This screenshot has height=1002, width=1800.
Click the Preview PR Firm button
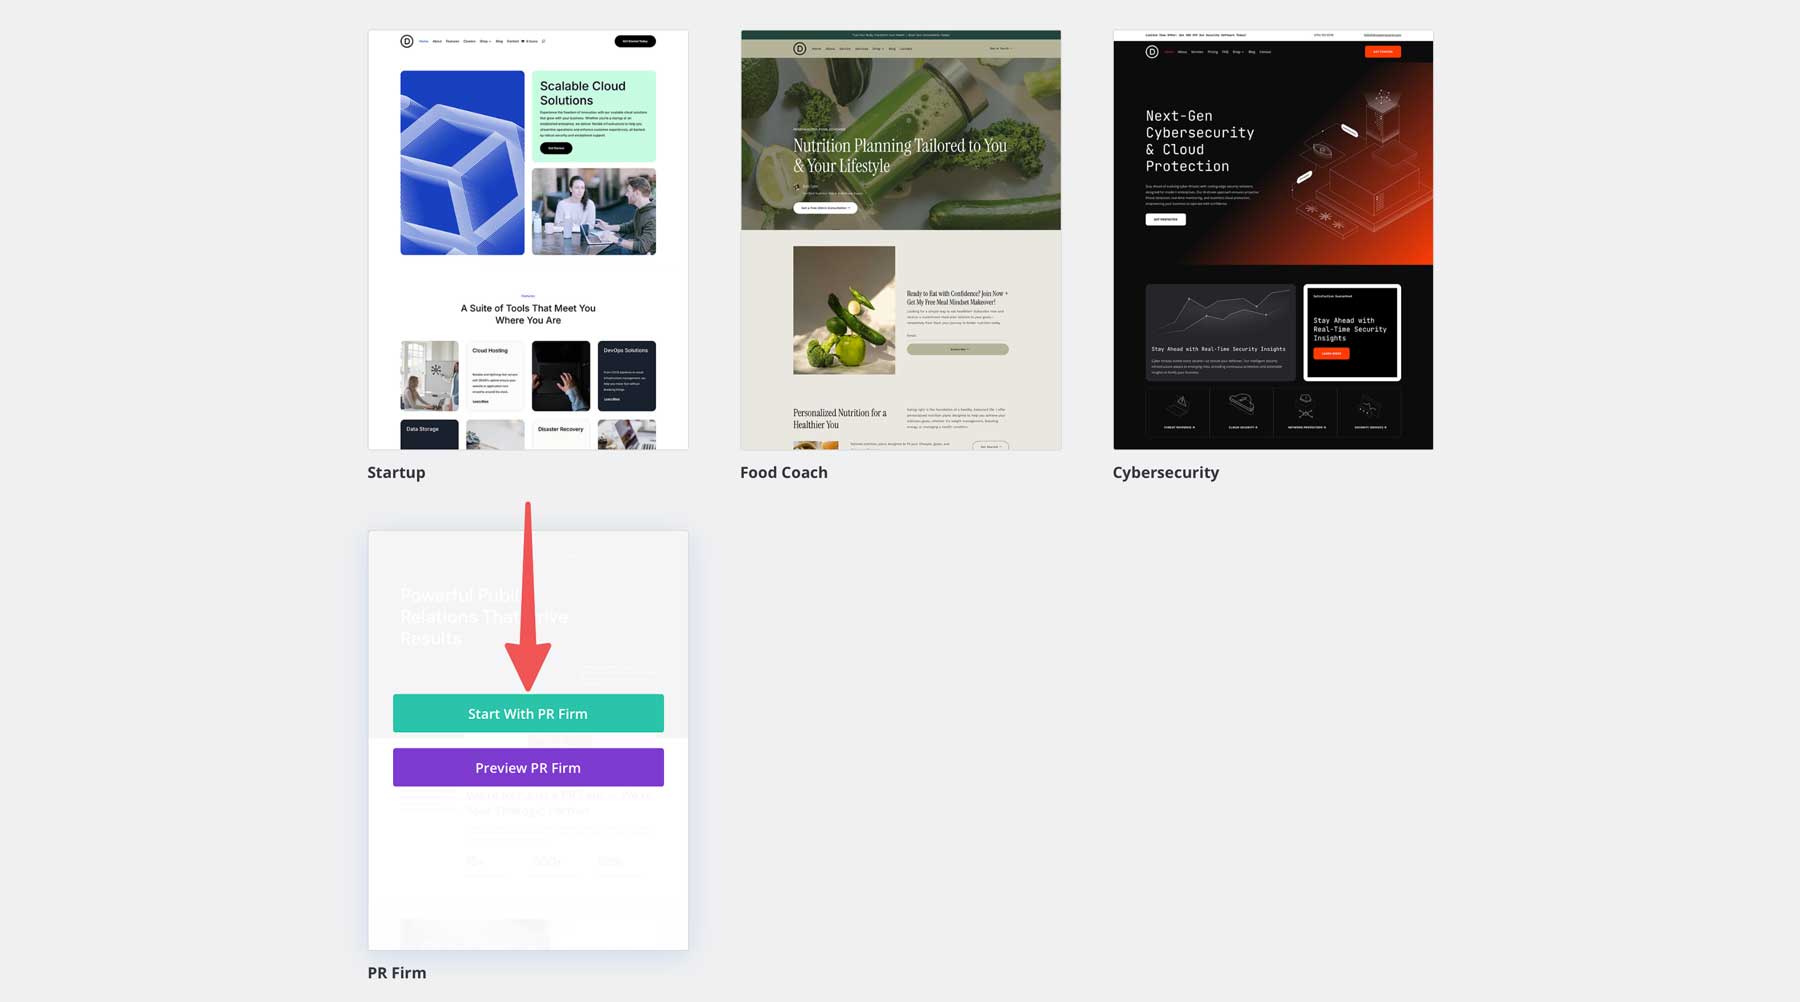pyautogui.click(x=528, y=767)
